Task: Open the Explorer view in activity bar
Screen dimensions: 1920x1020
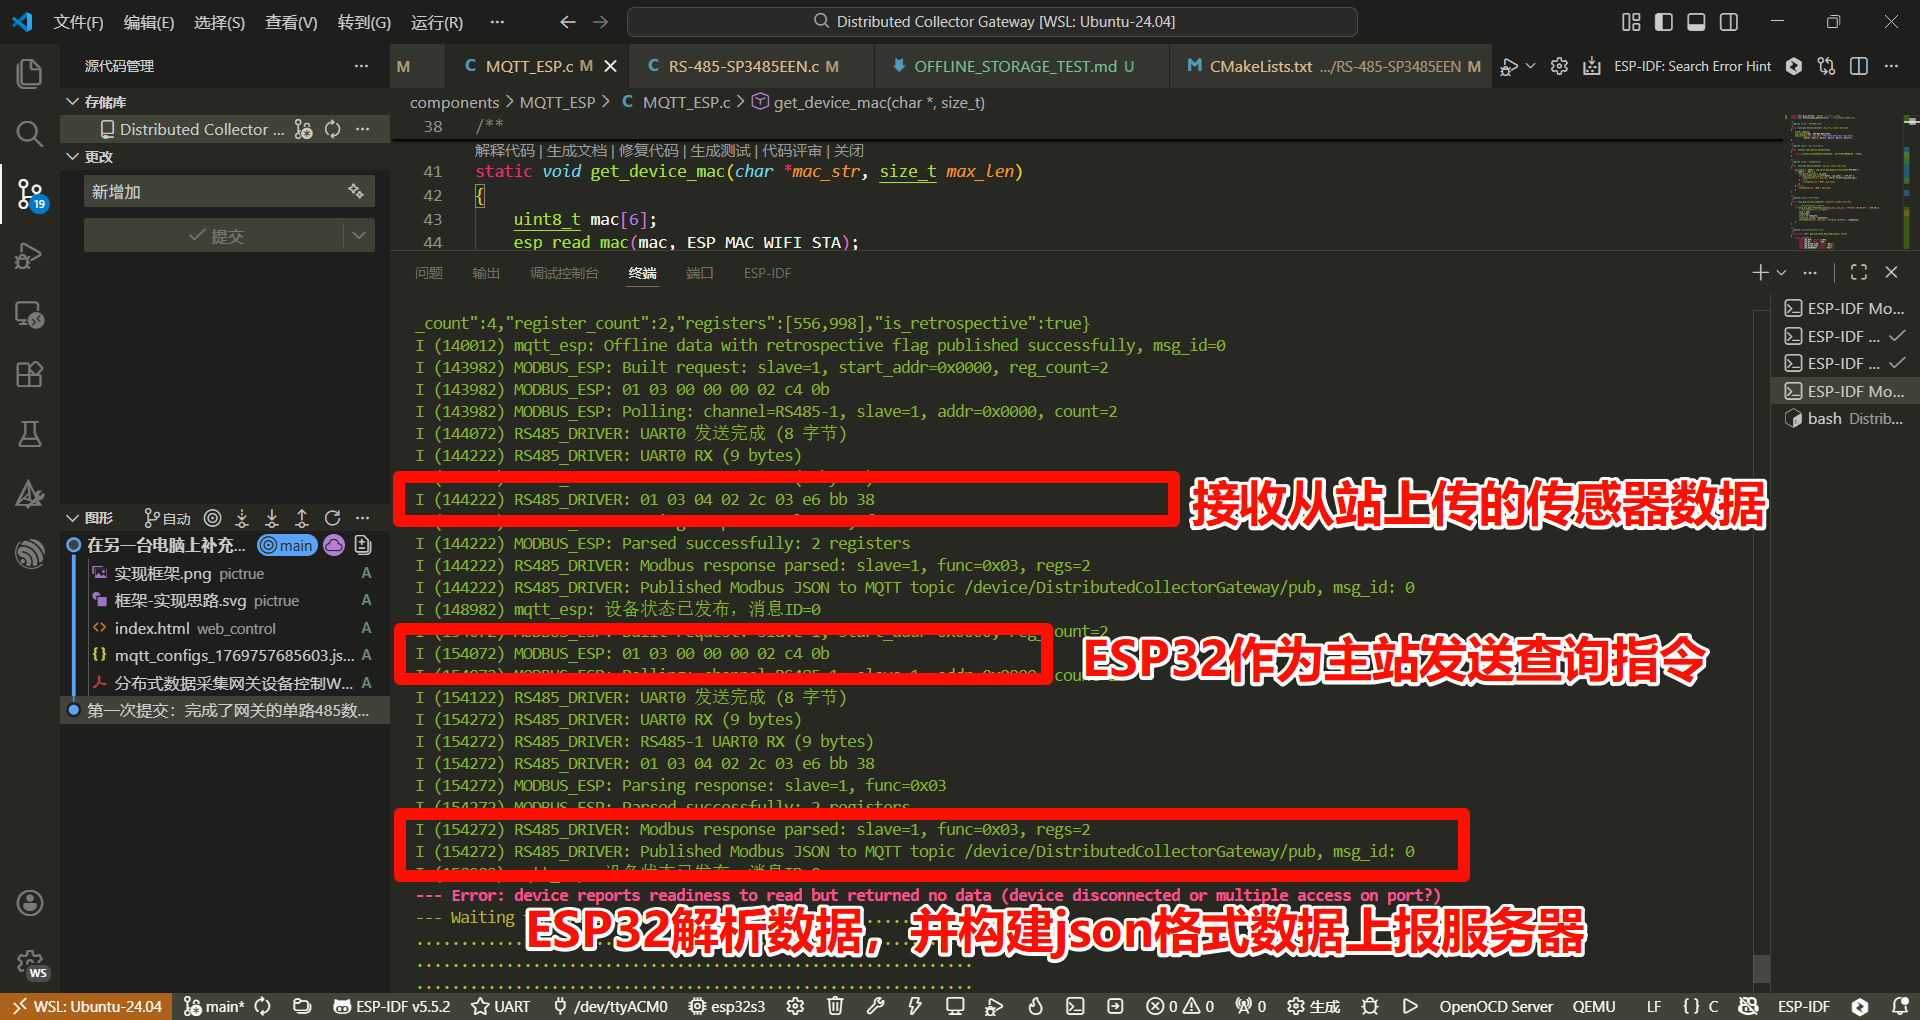Action: pos(30,73)
